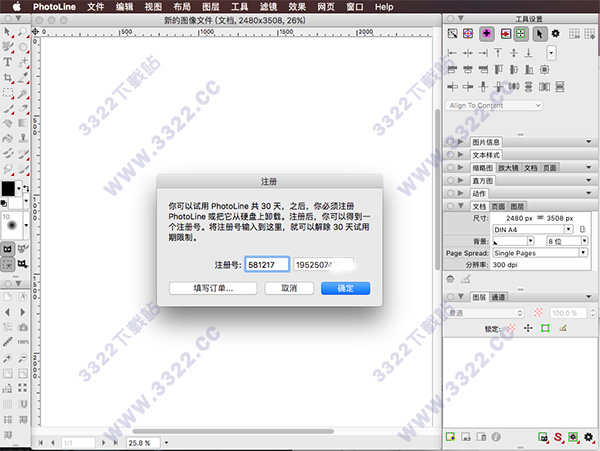Expand the 直方图 panel triangle
600x451 pixels.
[x=461, y=180]
